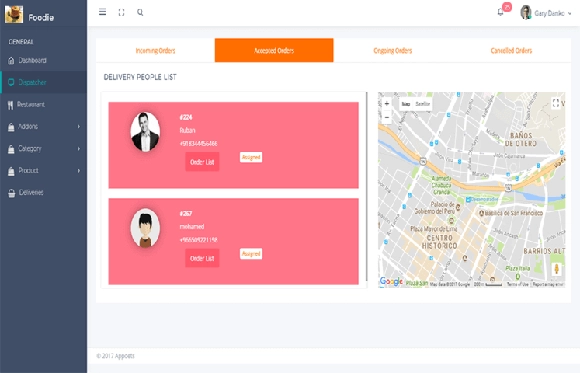Screen dimensions: 580x373
Task: Zoom in on the map
Action: [387, 104]
